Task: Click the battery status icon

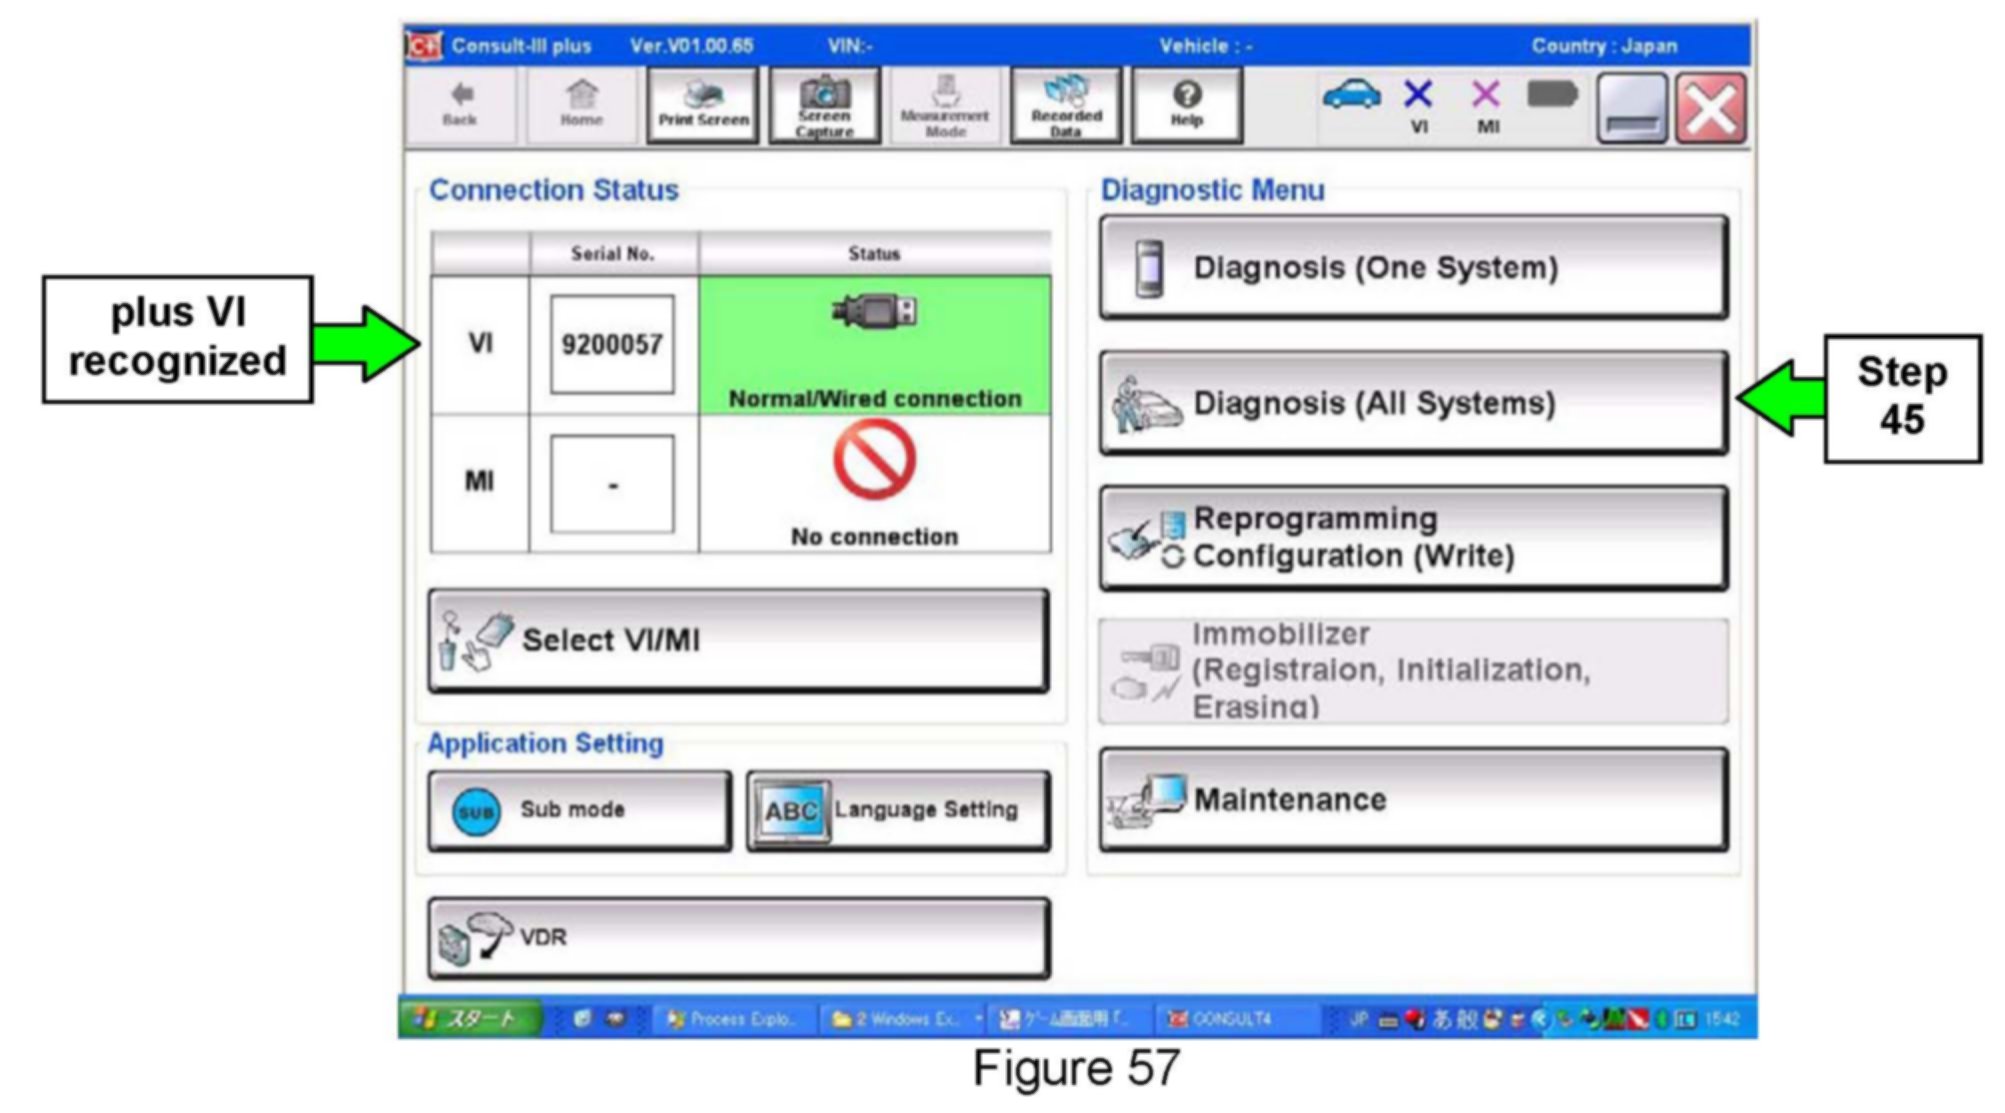Action: pos(1552,96)
